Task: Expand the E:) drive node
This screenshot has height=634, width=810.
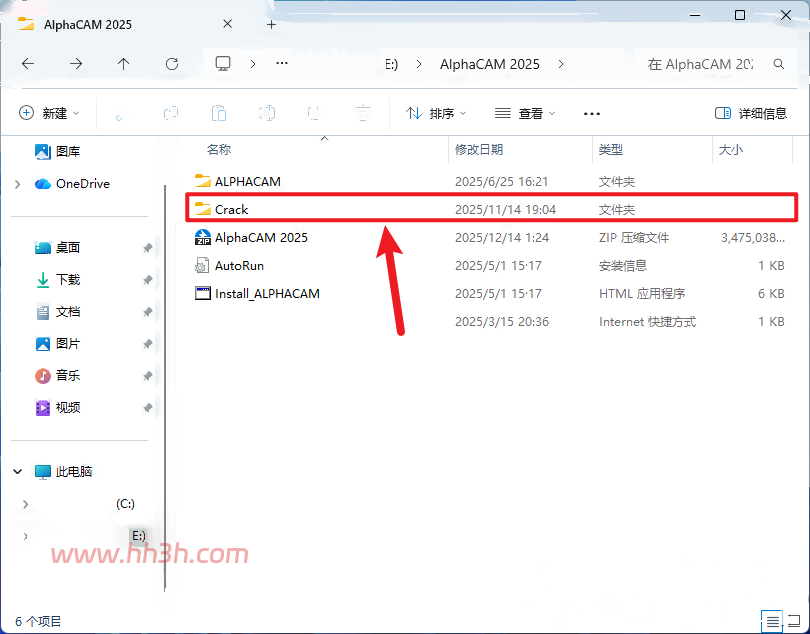Action: (x=25, y=536)
